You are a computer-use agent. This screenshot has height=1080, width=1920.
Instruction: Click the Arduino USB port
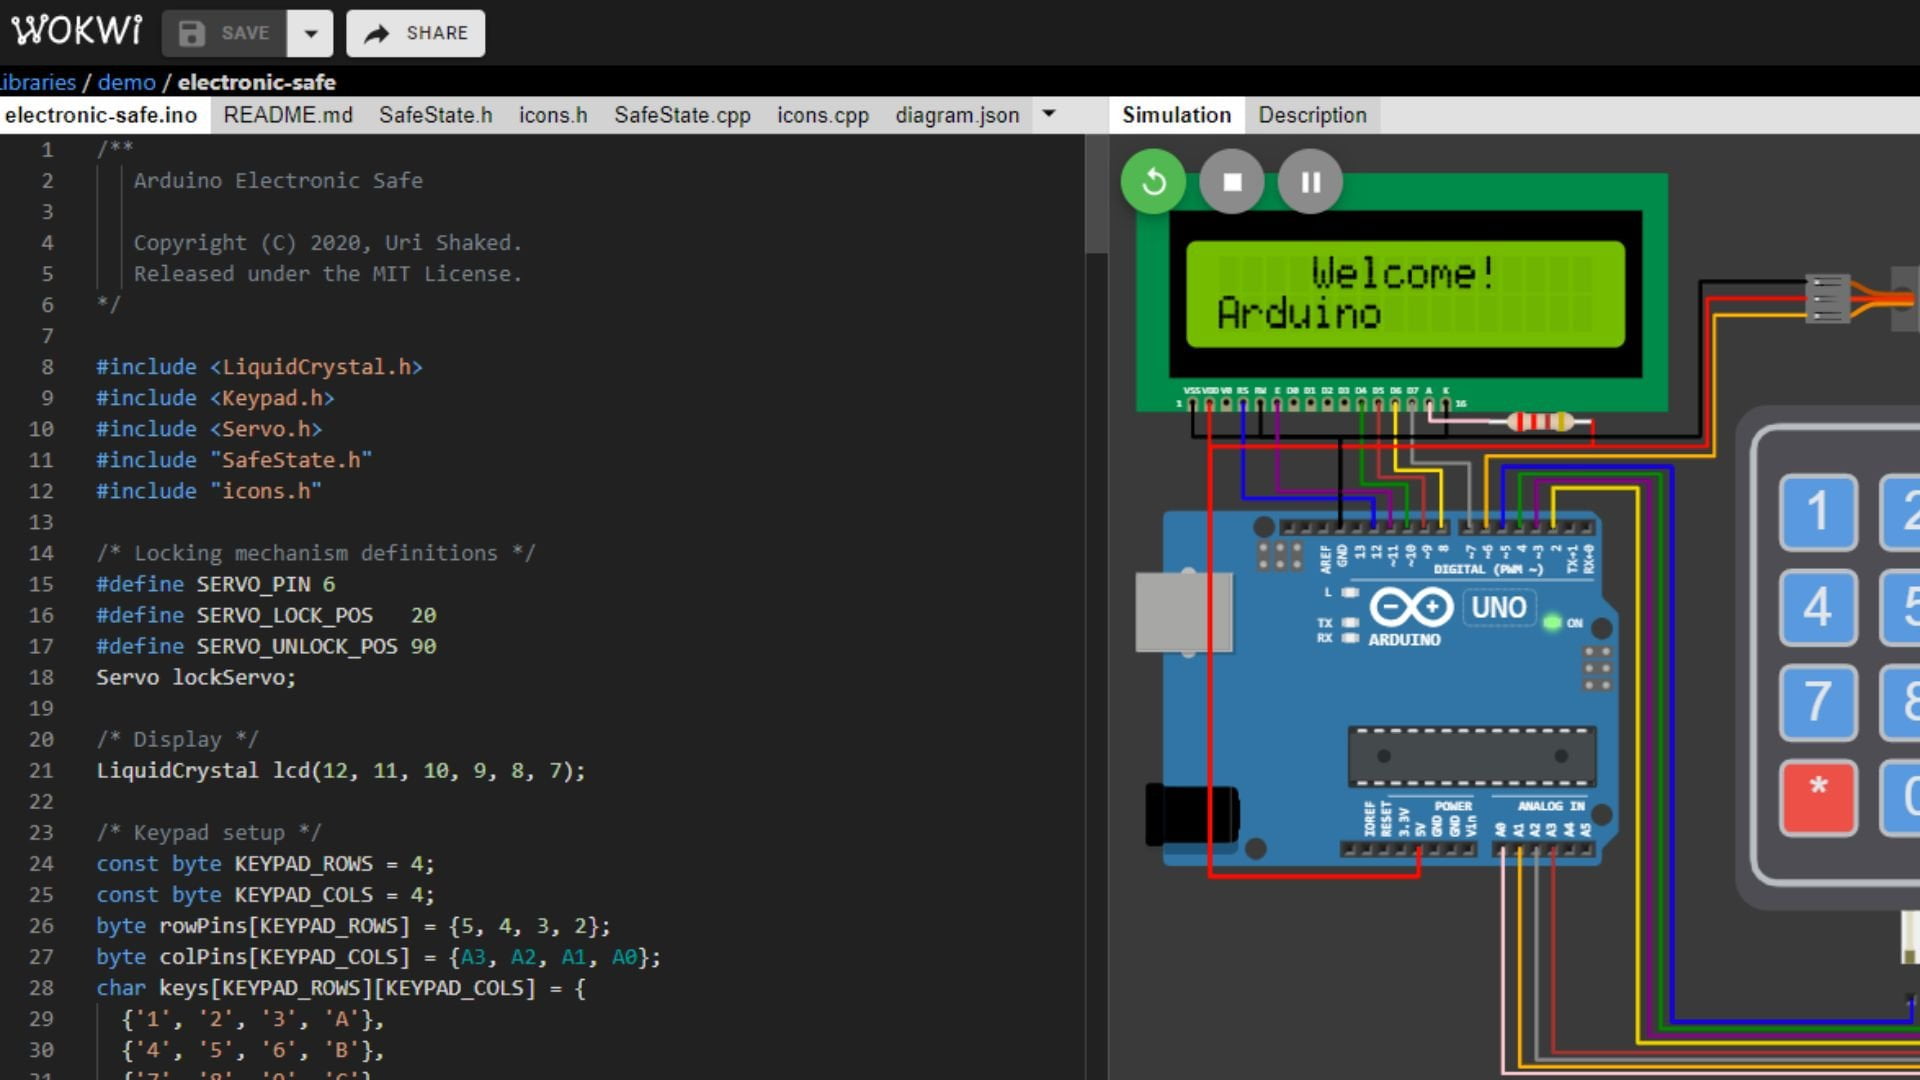[x=1183, y=611]
